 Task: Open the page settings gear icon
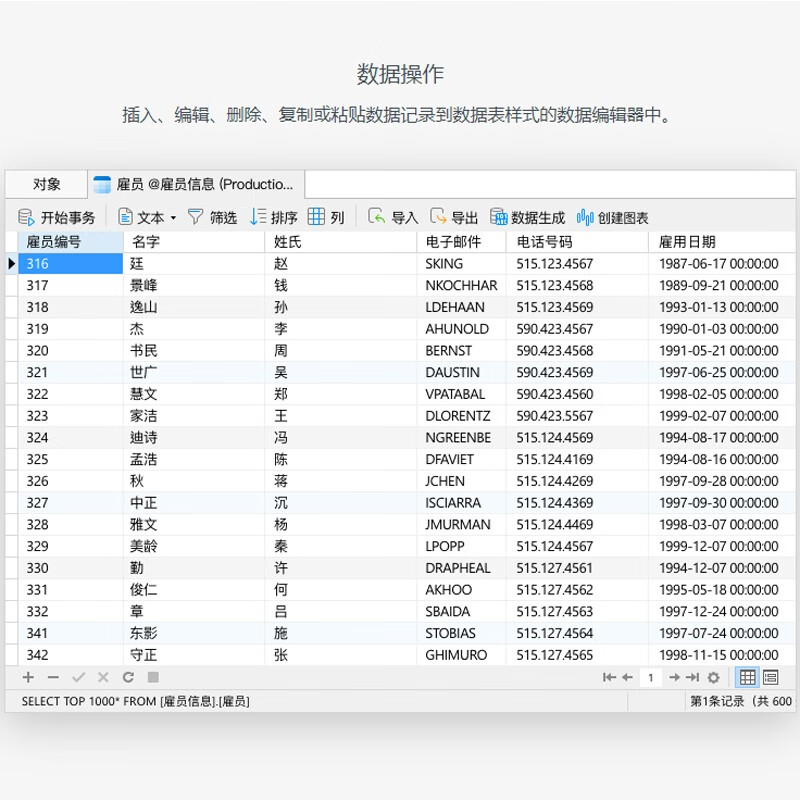click(713, 677)
